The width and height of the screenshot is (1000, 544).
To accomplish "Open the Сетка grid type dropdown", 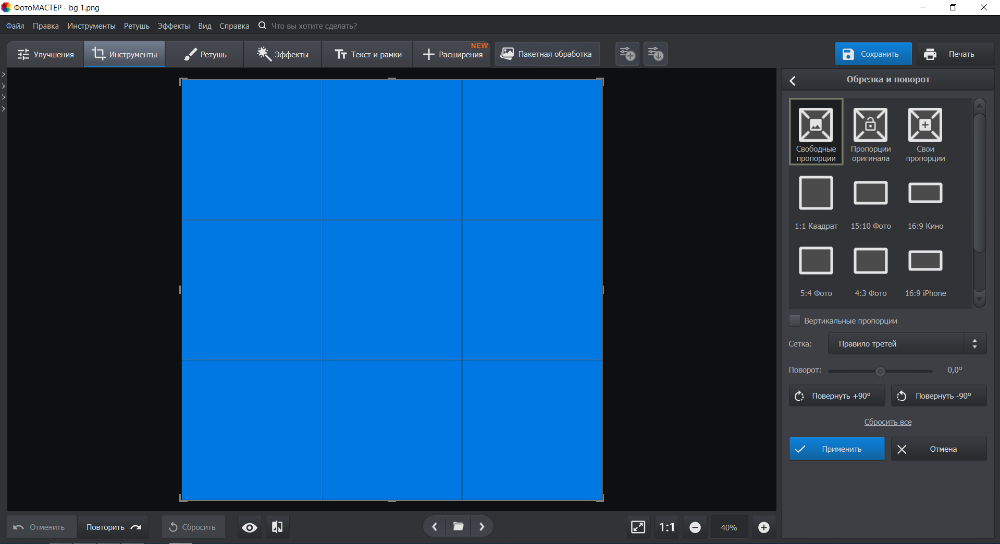I will [x=907, y=344].
